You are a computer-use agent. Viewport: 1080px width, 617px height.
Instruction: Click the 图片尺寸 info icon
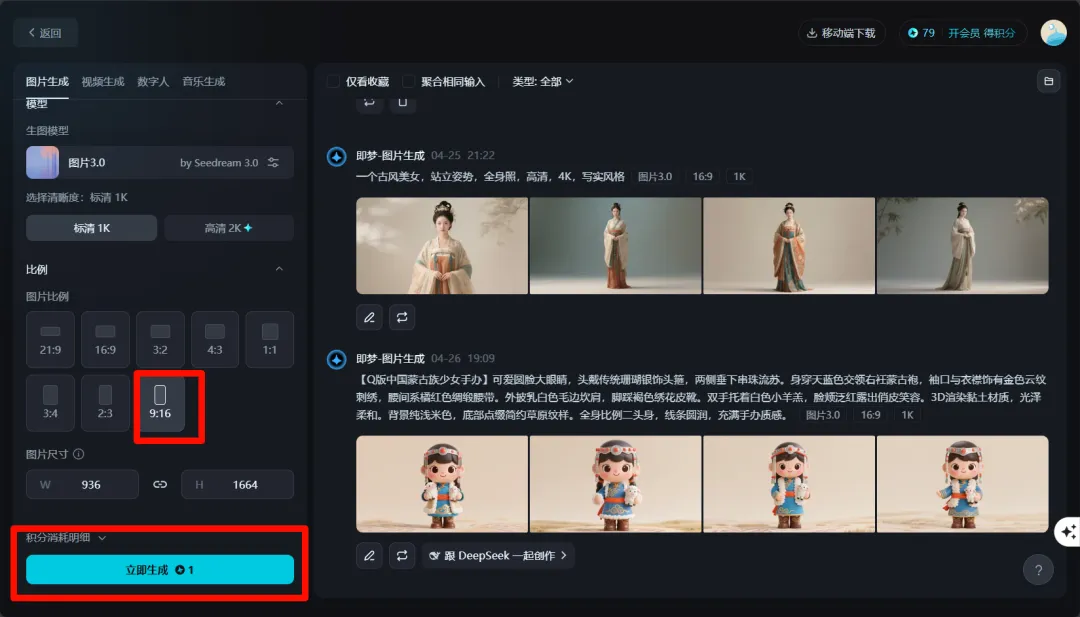(x=79, y=454)
